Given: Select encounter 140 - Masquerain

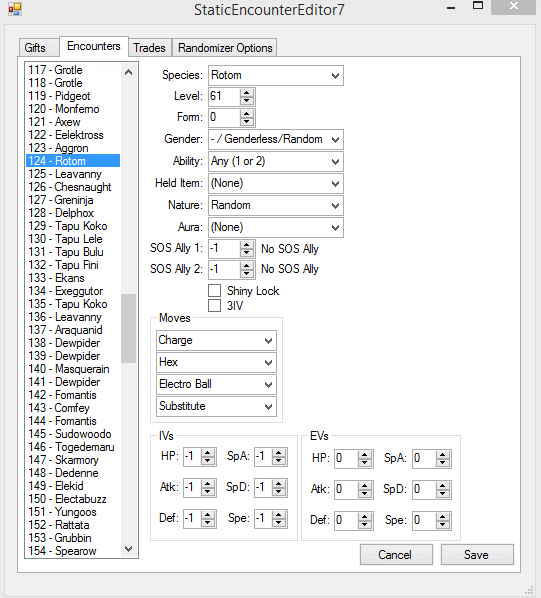Looking at the screenshot, I should [x=73, y=368].
